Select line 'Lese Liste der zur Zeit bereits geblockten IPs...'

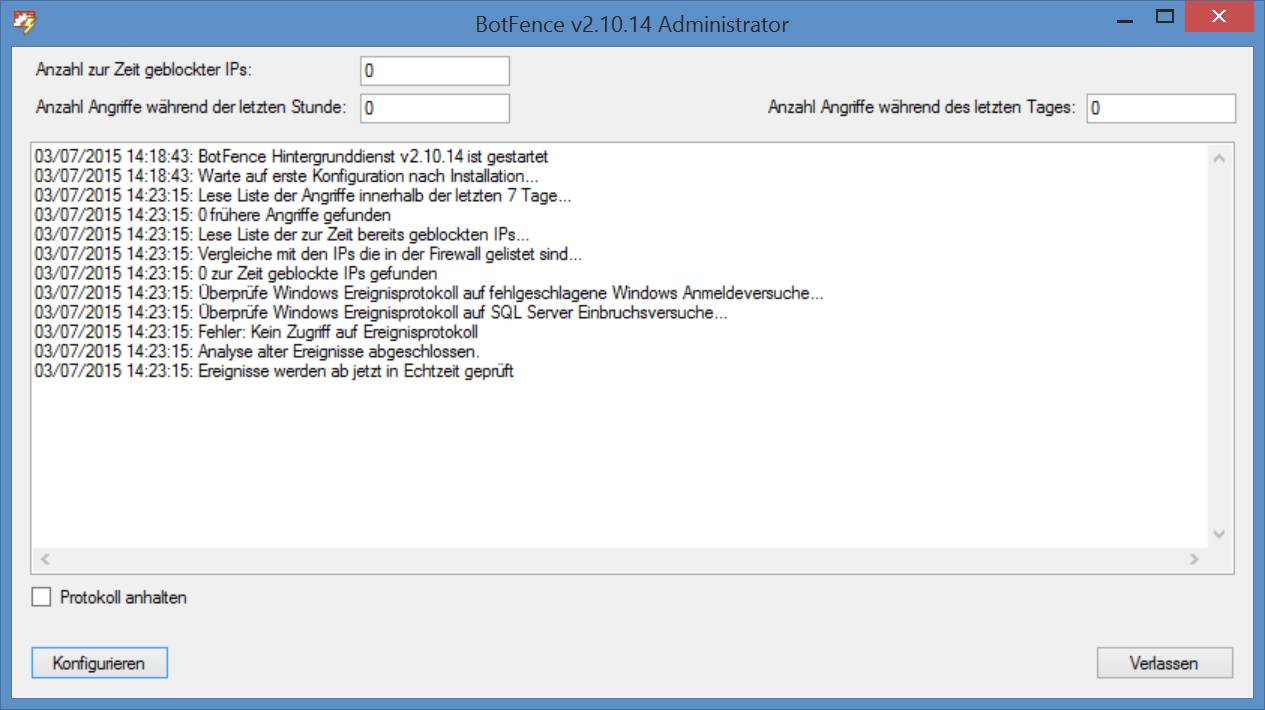click(282, 235)
